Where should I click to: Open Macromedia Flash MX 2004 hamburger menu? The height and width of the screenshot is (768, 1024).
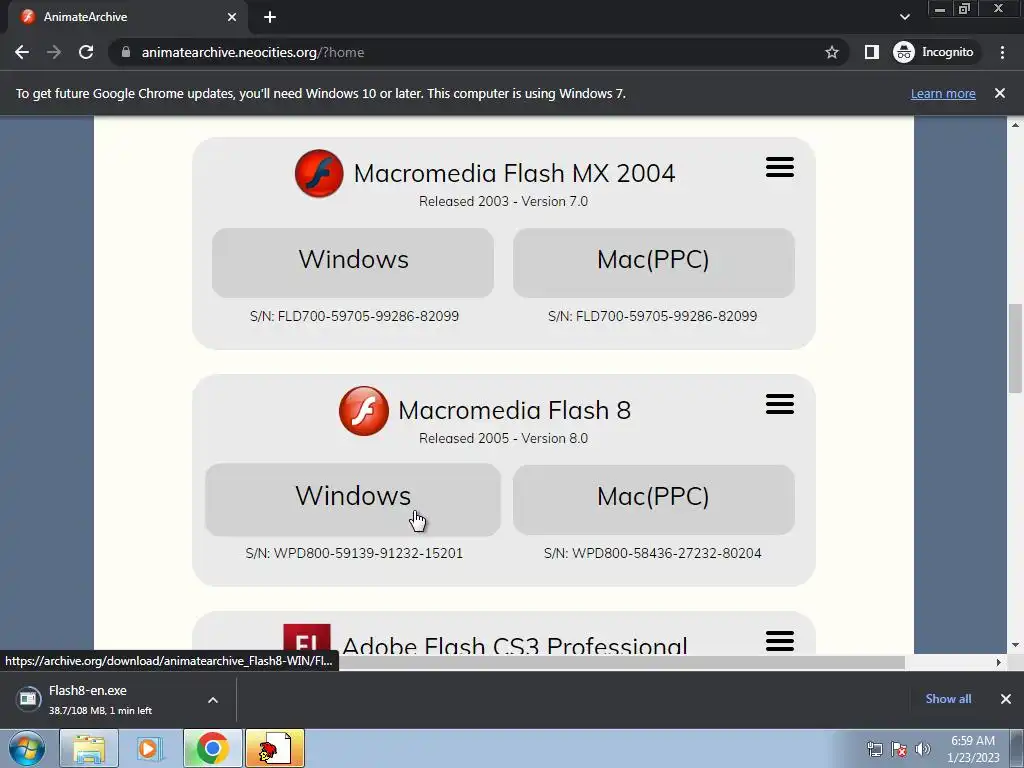point(780,167)
